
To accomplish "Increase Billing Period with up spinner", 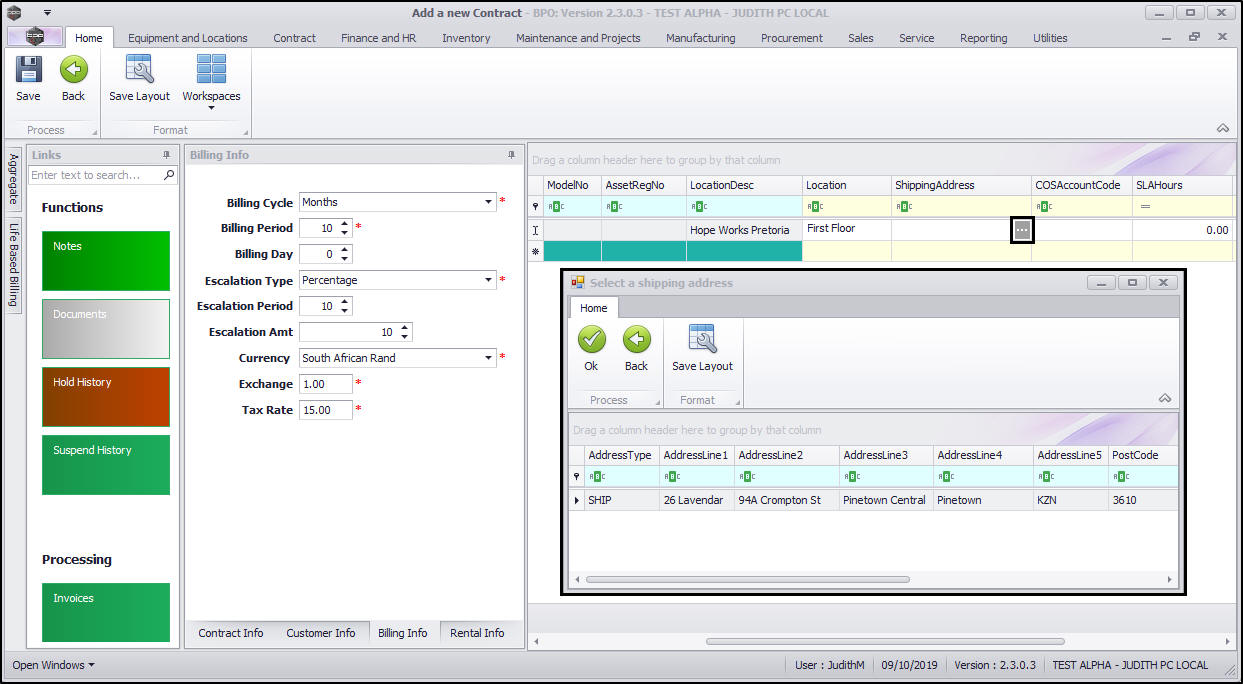I will click(x=345, y=224).
